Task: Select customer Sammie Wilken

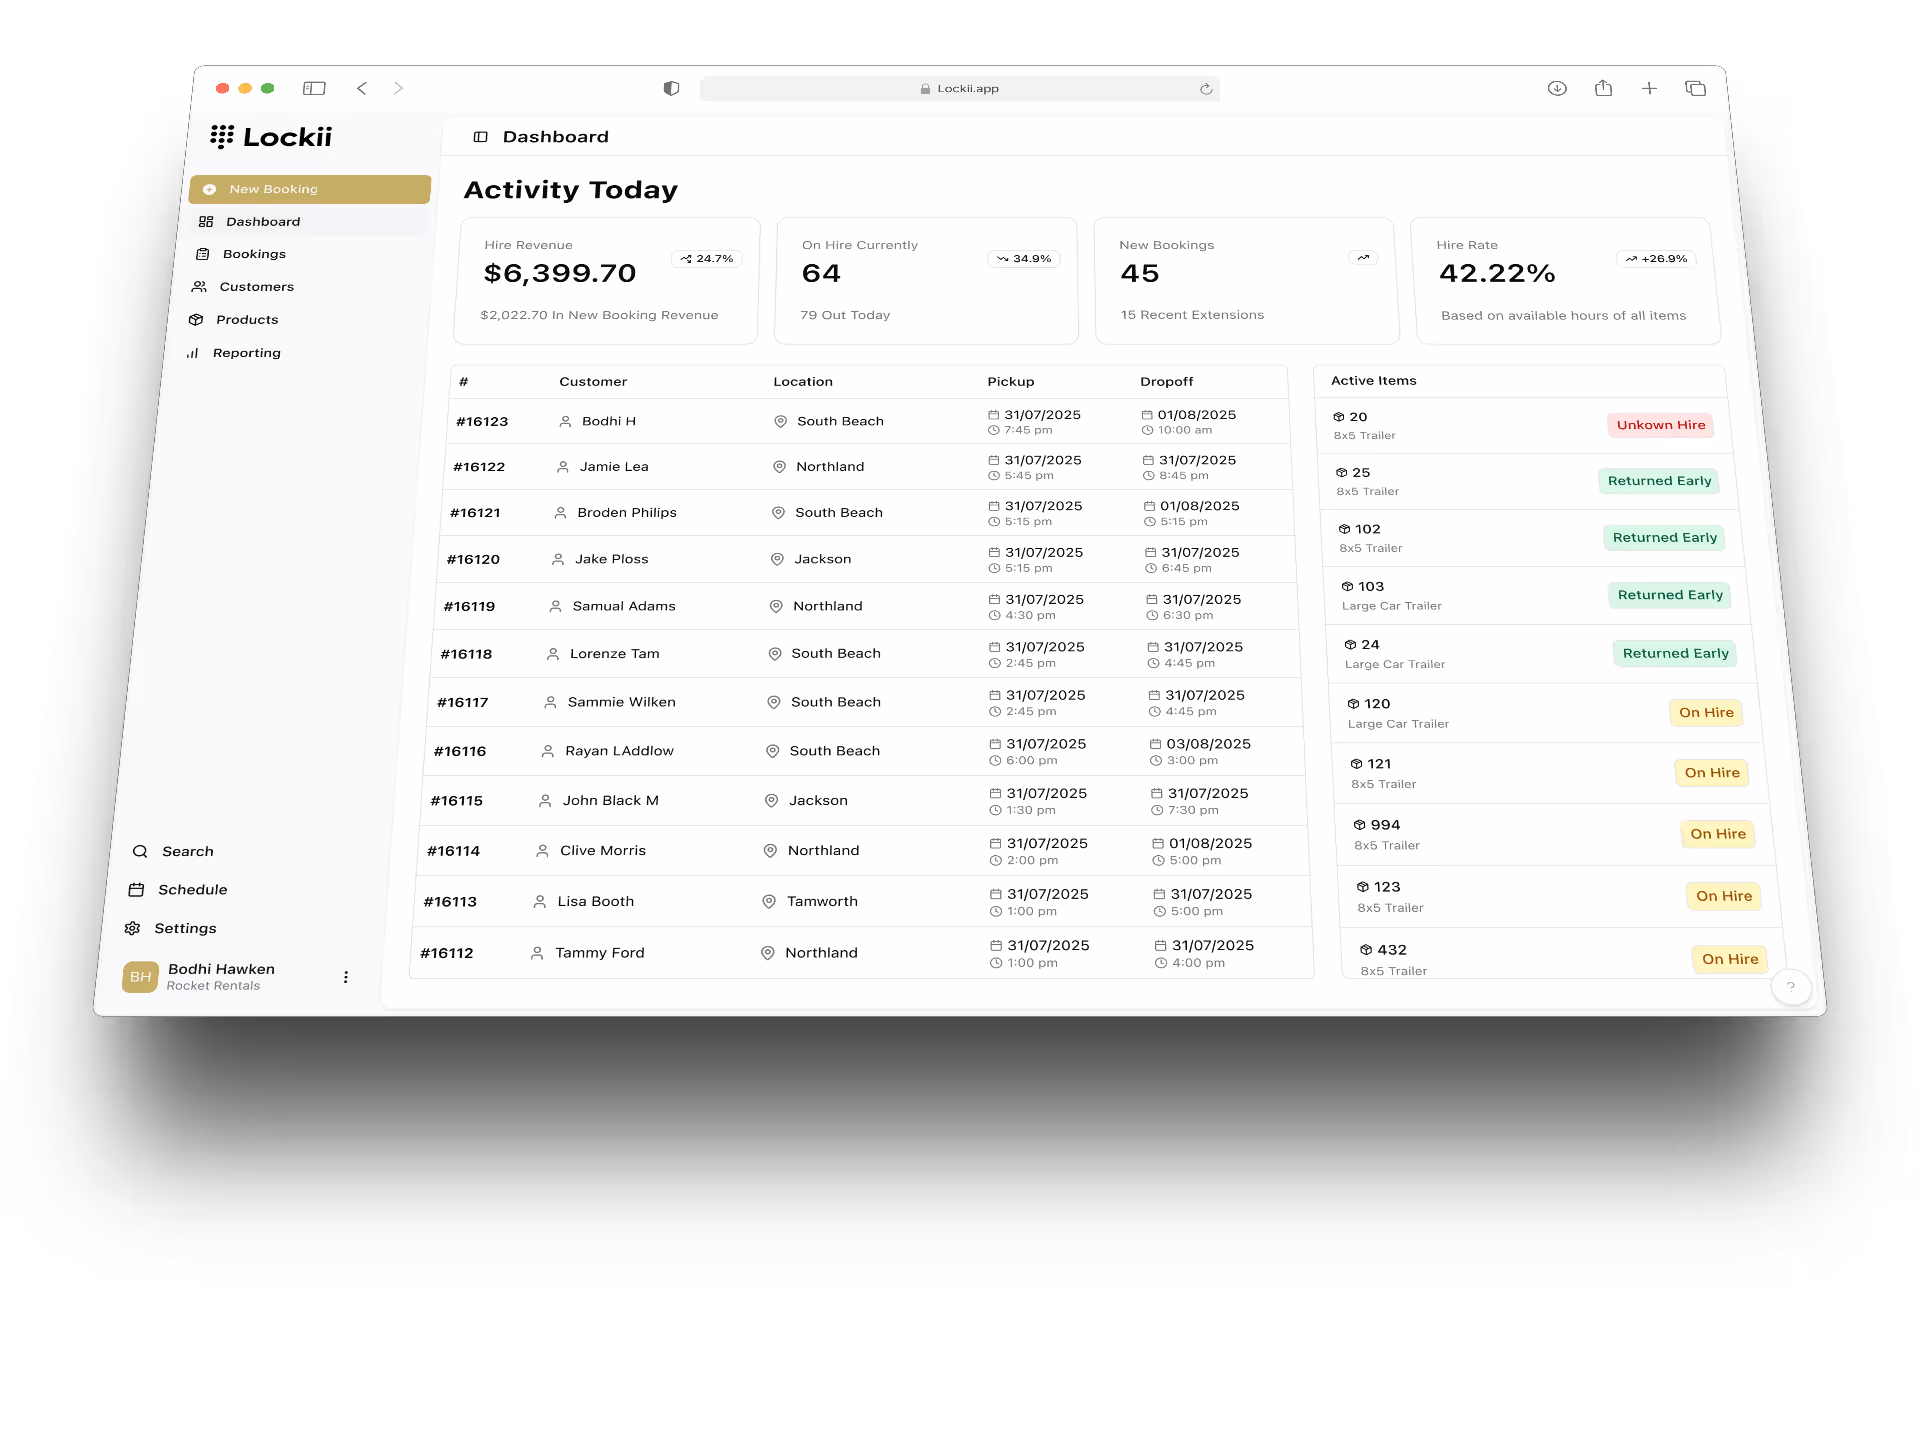Action: (622, 702)
